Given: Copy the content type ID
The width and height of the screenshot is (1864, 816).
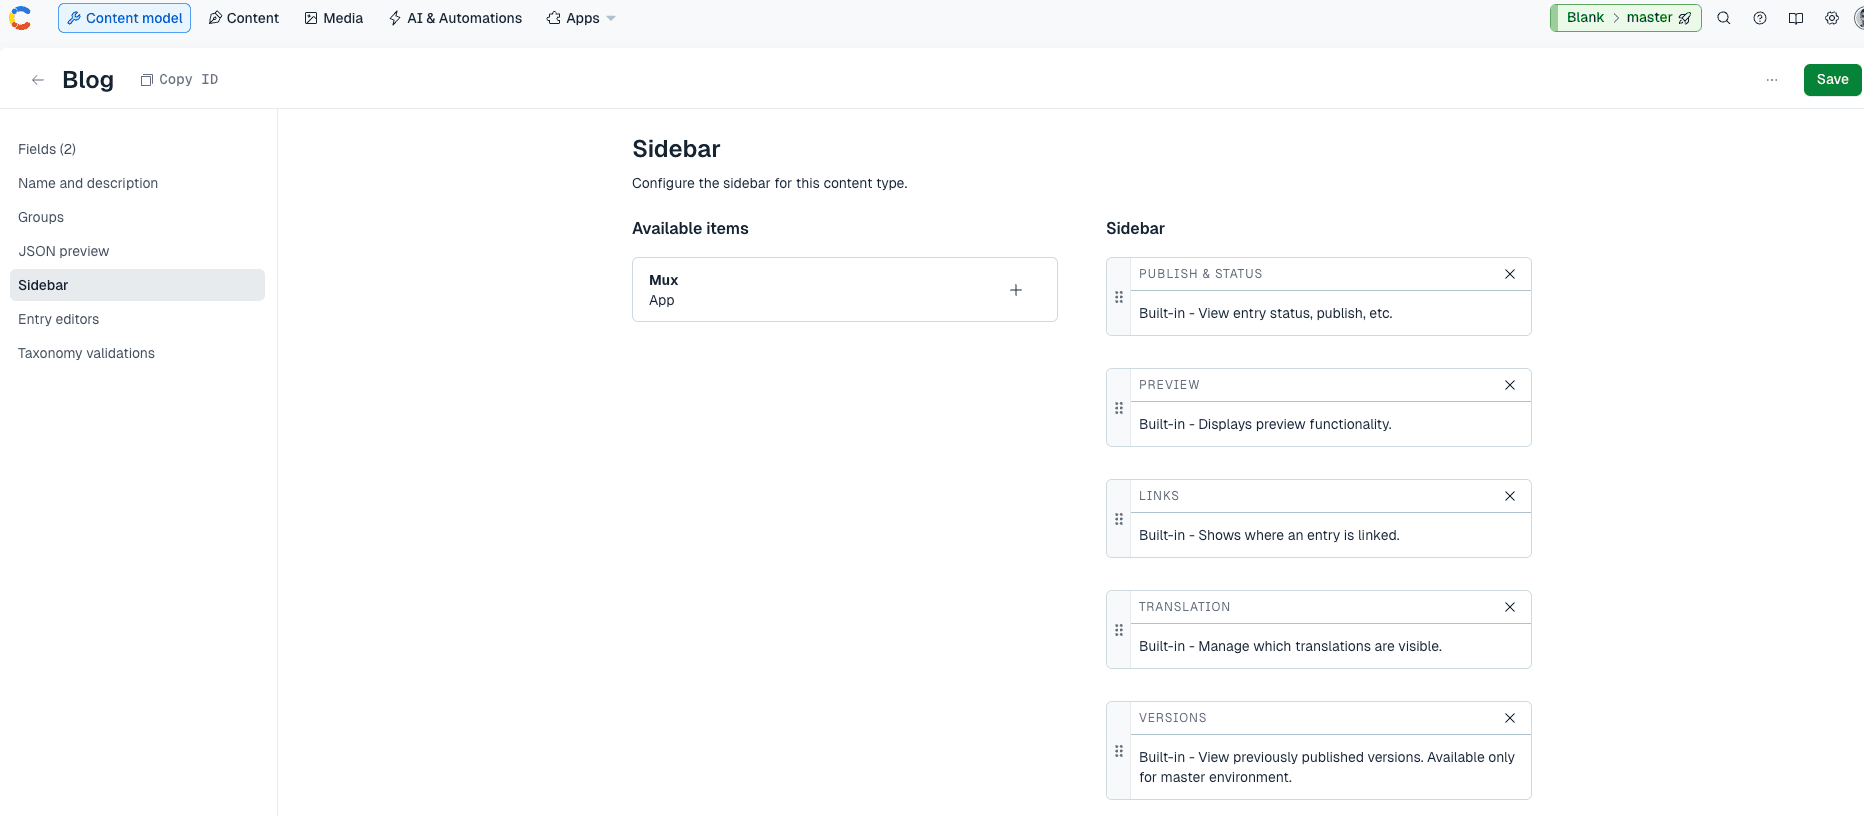Looking at the screenshot, I should coord(180,80).
